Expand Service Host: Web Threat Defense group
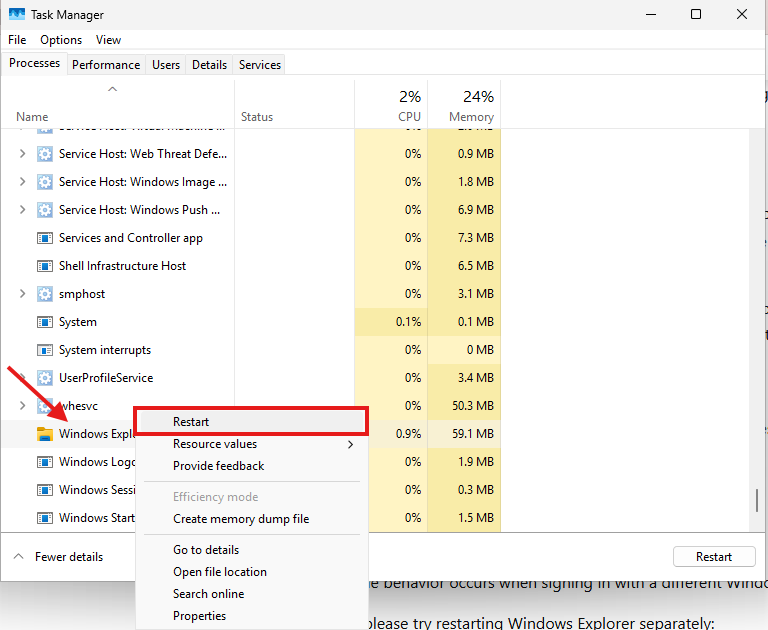This screenshot has height=630, width=768. pos(22,154)
